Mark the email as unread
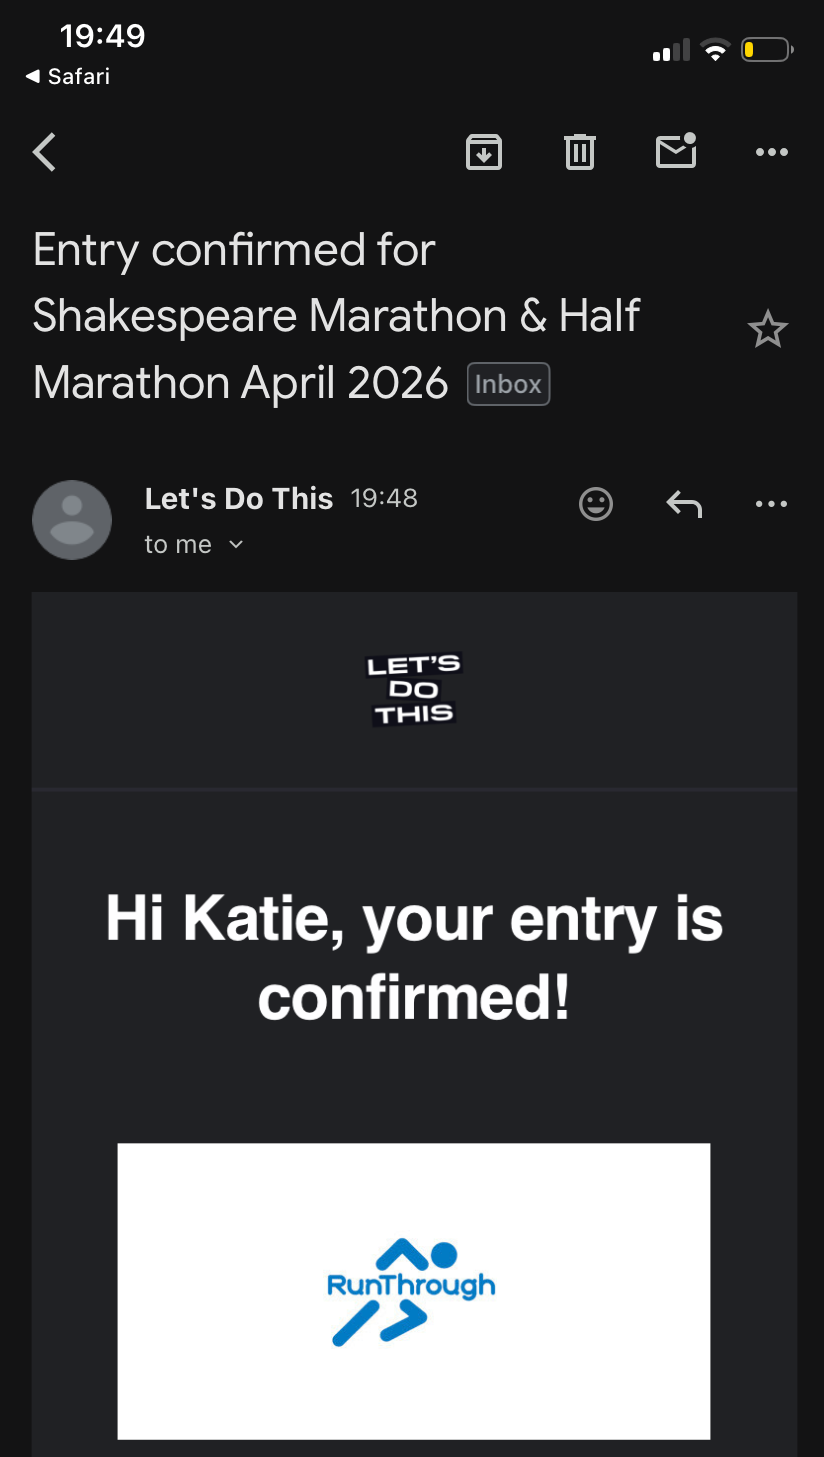The image size is (824, 1457). (x=676, y=152)
